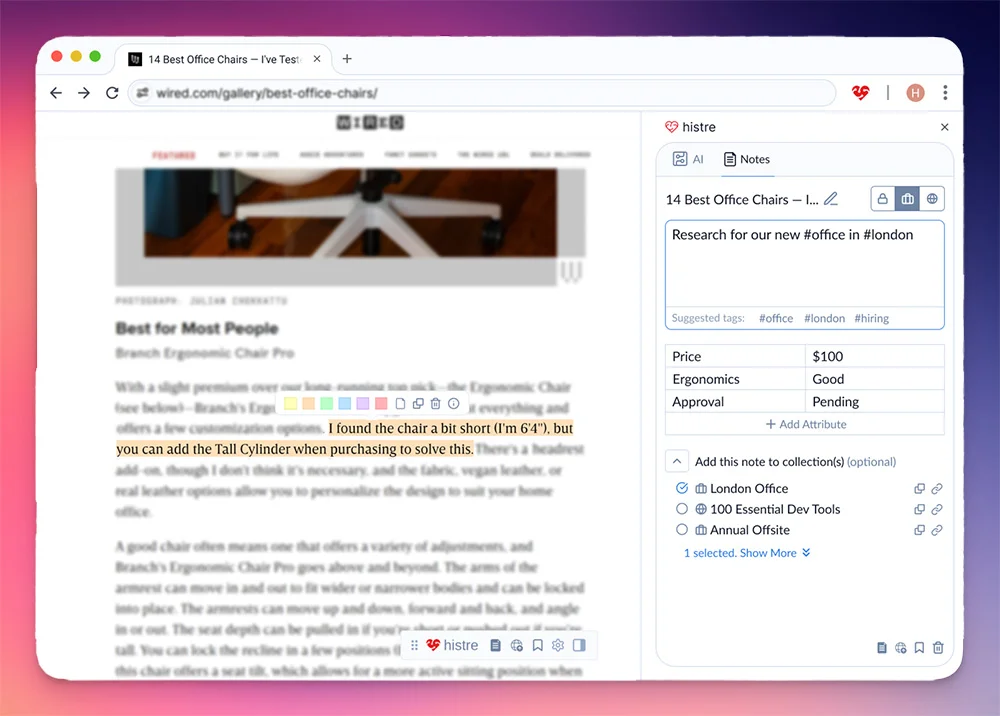Click the bookmark icon in panel footer
This screenshot has width=1000, height=716.
919,648
